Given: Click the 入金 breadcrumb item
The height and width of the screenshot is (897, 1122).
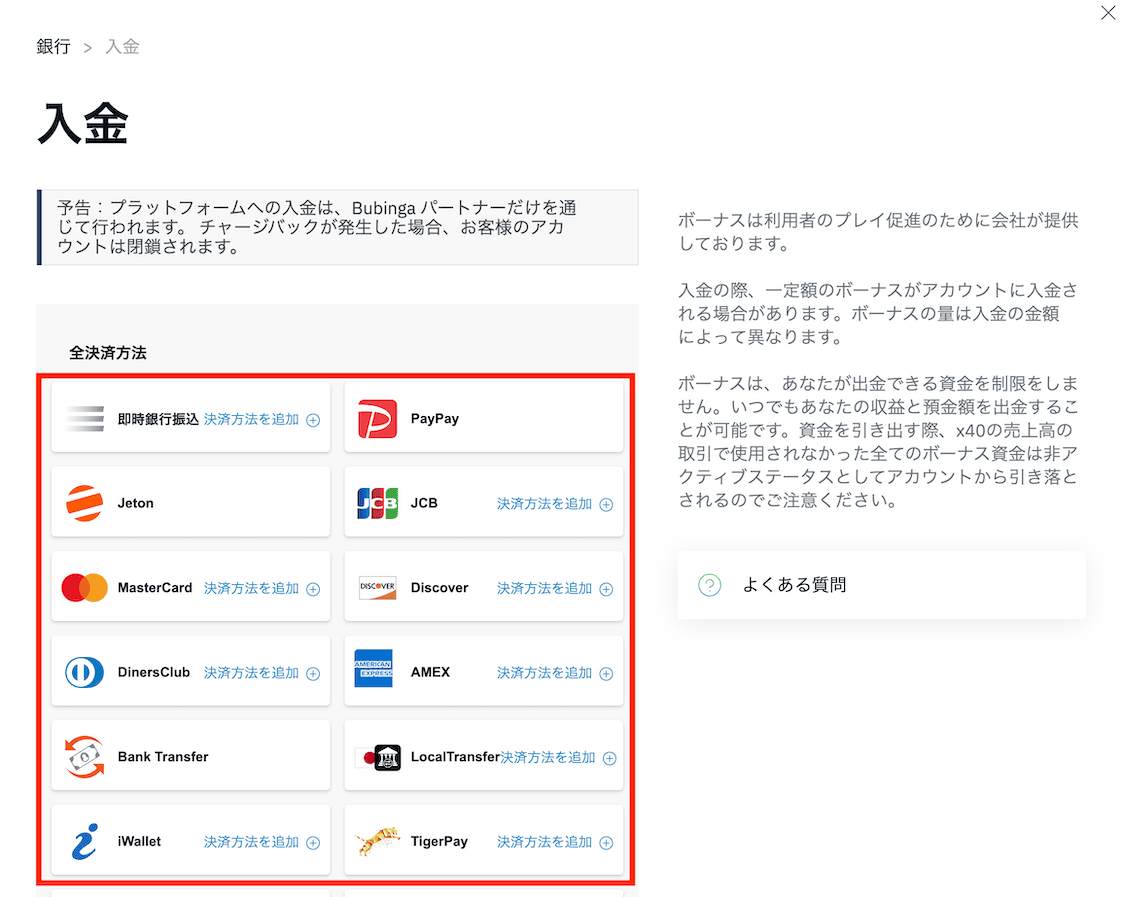Looking at the screenshot, I should point(122,46).
